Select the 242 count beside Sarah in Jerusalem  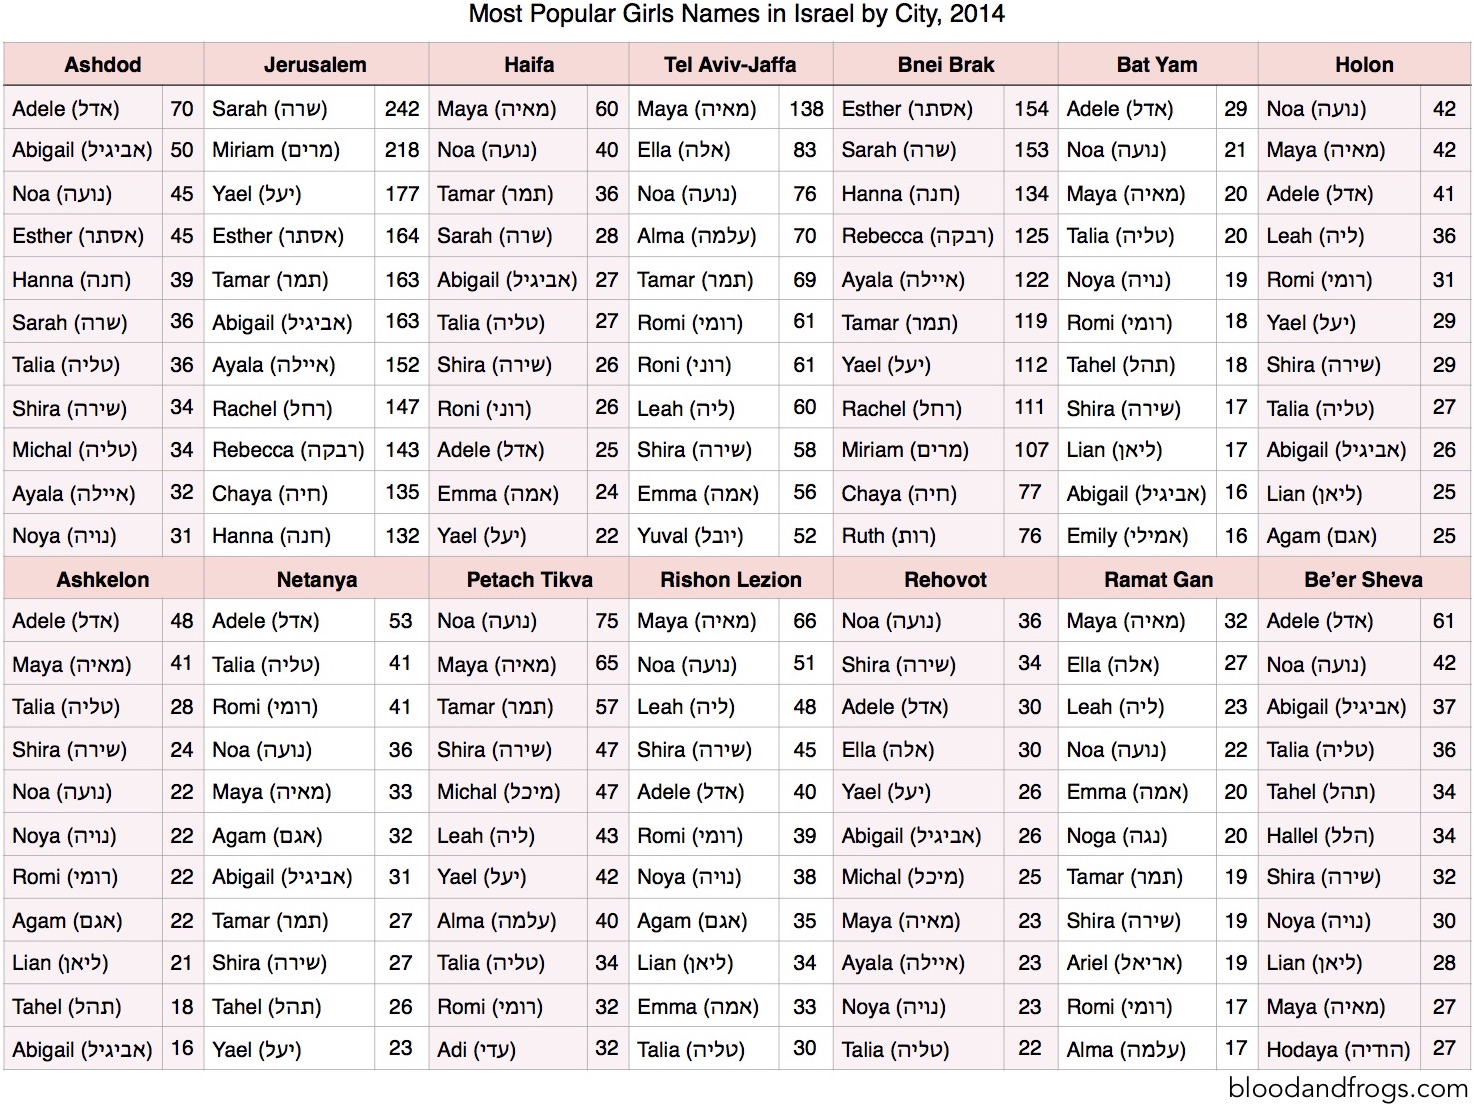tap(402, 109)
